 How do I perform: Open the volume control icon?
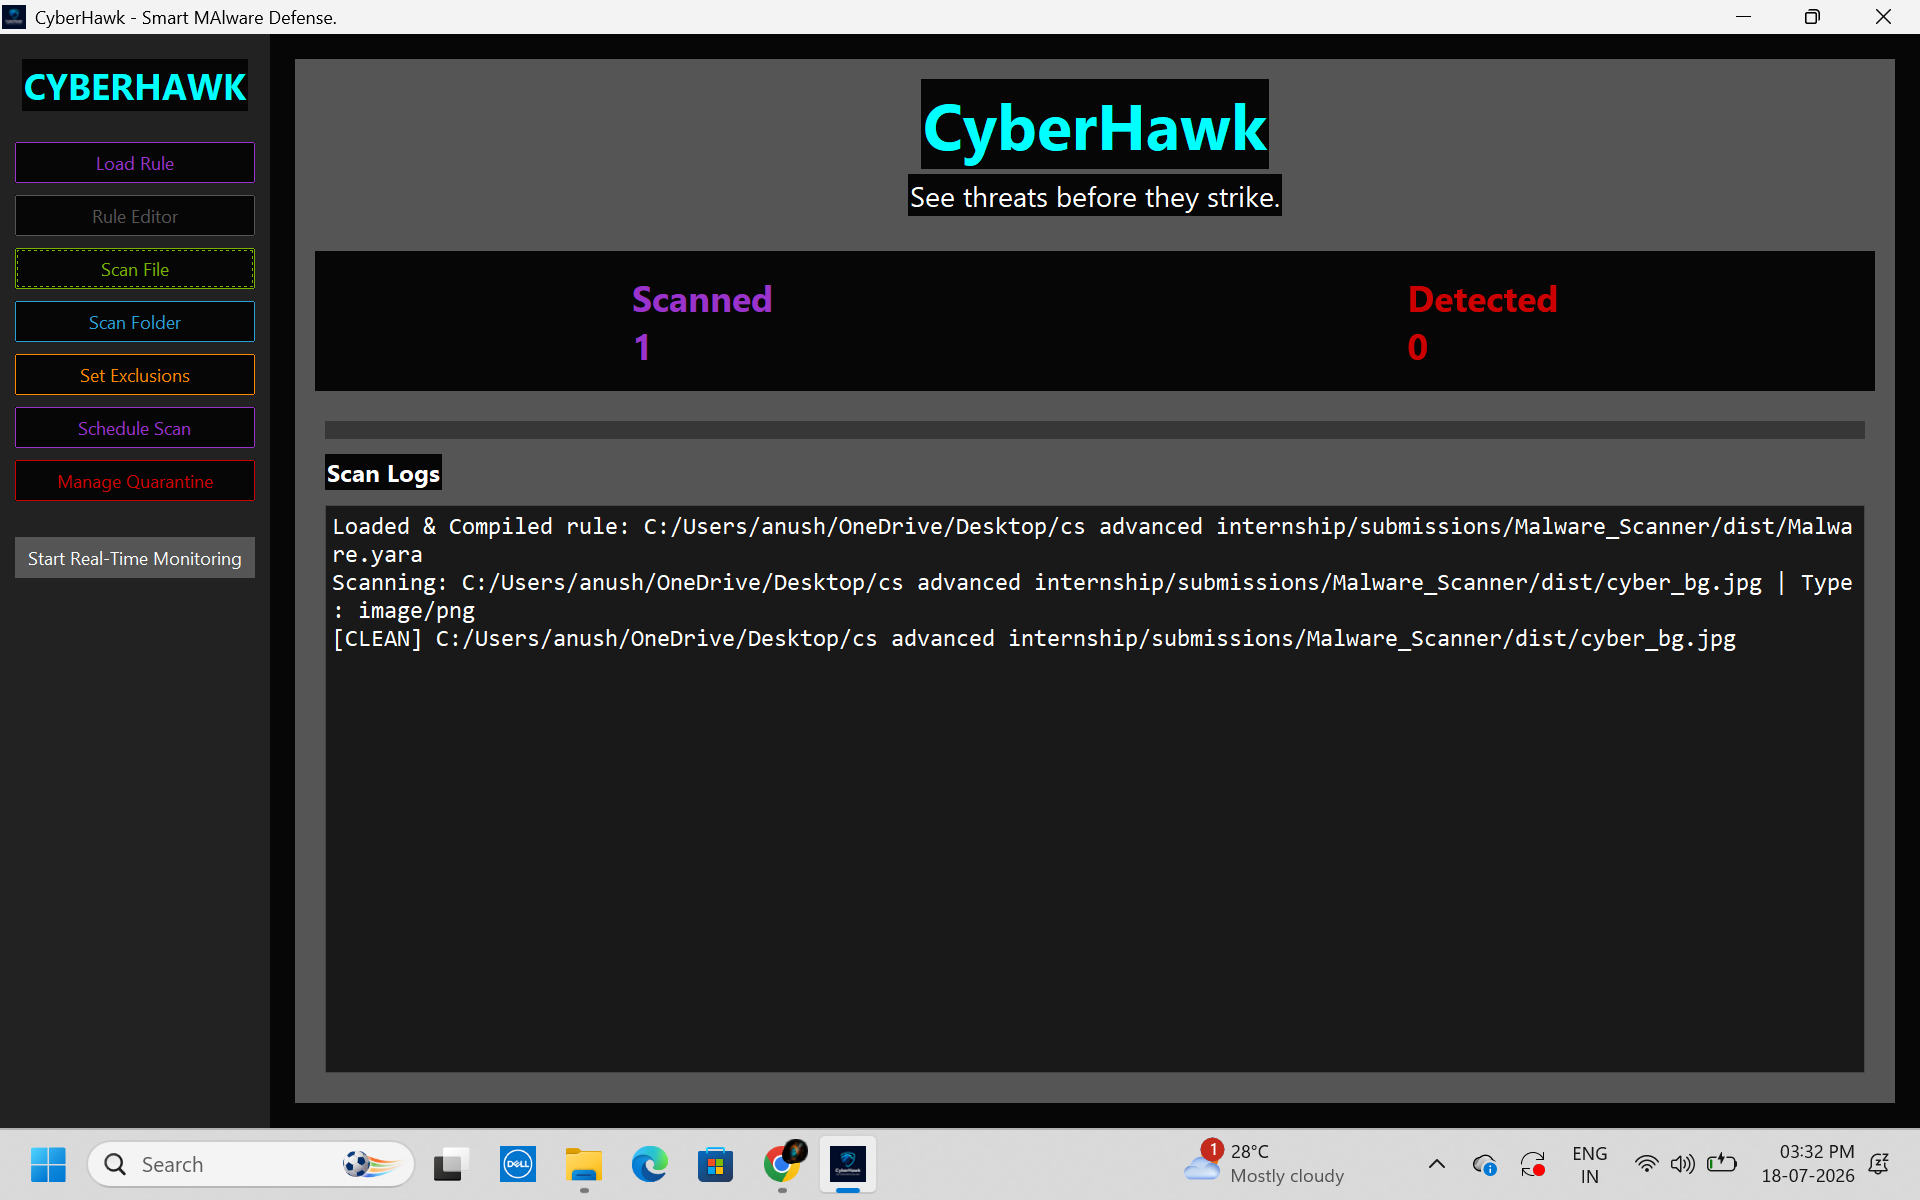tap(1683, 1164)
